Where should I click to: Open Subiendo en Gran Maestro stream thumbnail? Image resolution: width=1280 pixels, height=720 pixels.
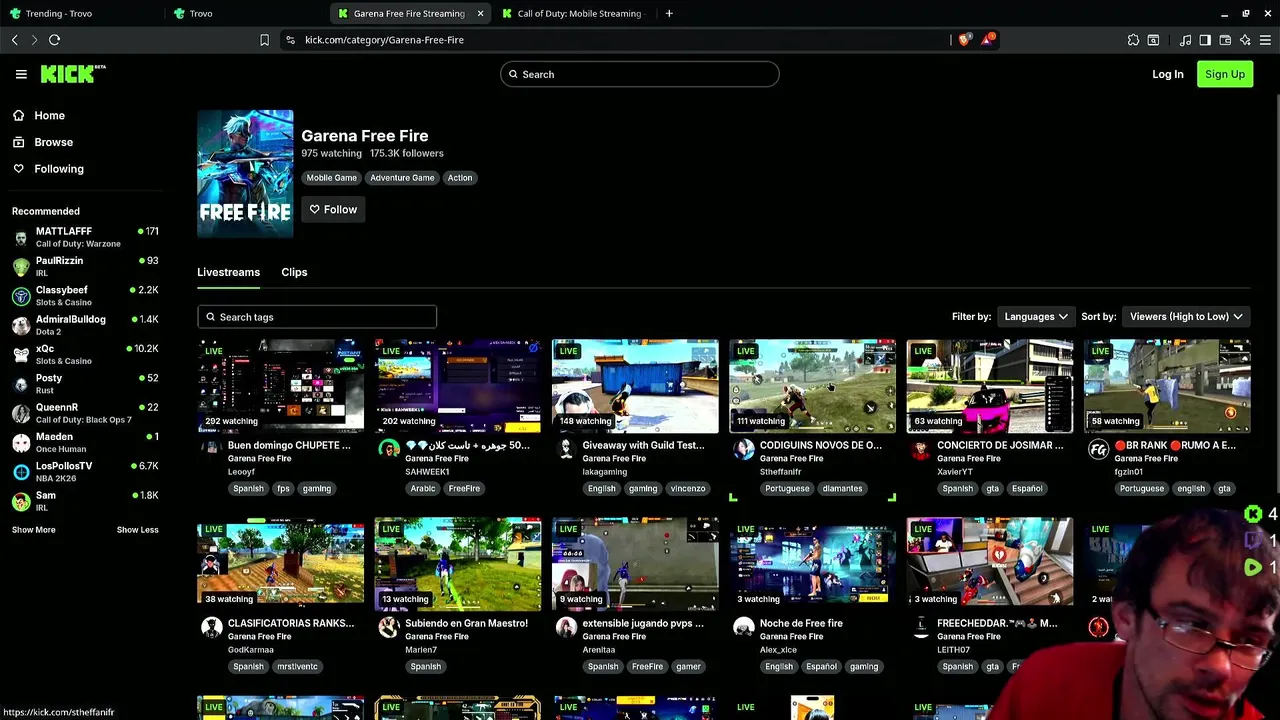pyautogui.click(x=458, y=564)
